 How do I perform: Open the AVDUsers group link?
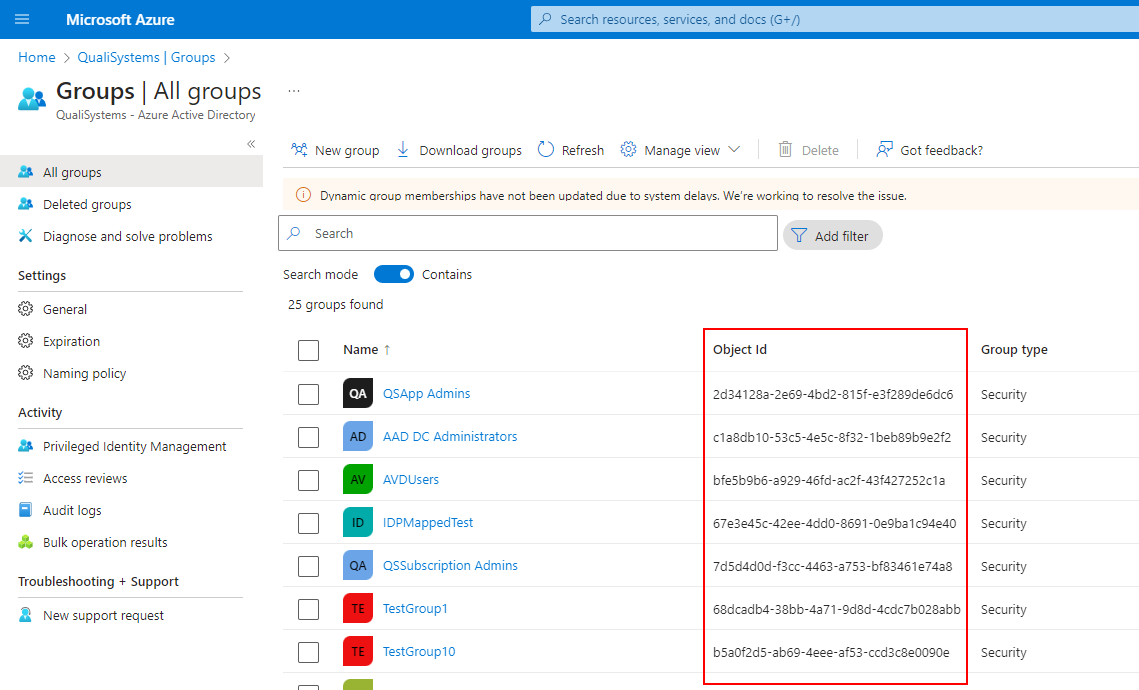tap(410, 479)
